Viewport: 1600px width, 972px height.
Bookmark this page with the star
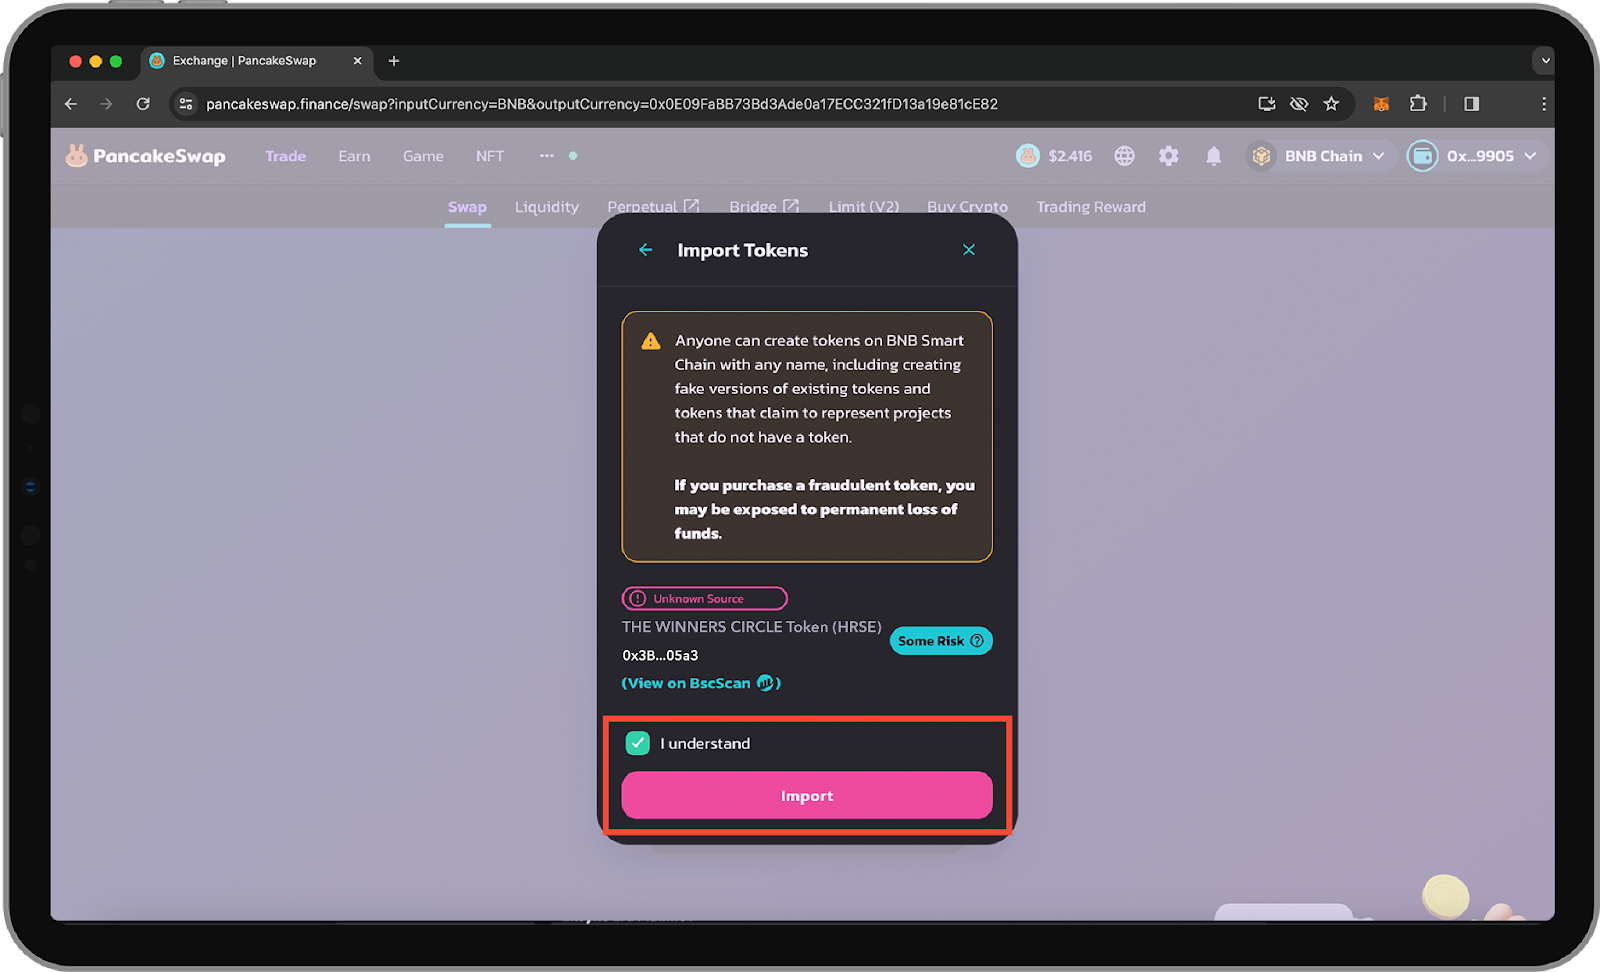1331,104
